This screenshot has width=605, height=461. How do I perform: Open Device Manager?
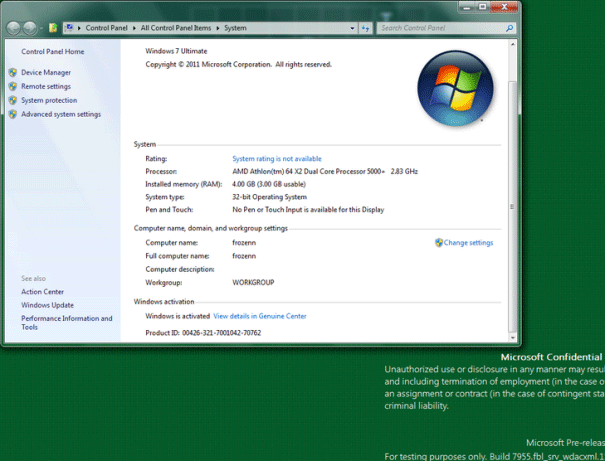46,73
